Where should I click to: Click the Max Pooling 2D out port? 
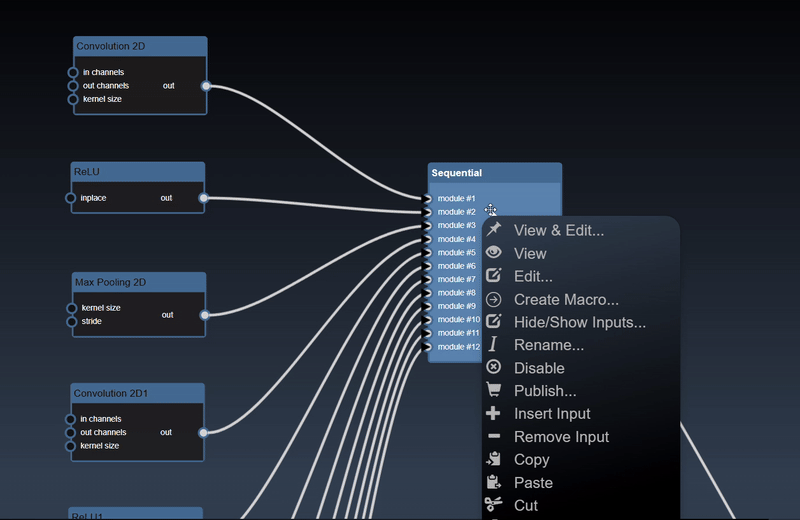pyautogui.click(x=204, y=315)
